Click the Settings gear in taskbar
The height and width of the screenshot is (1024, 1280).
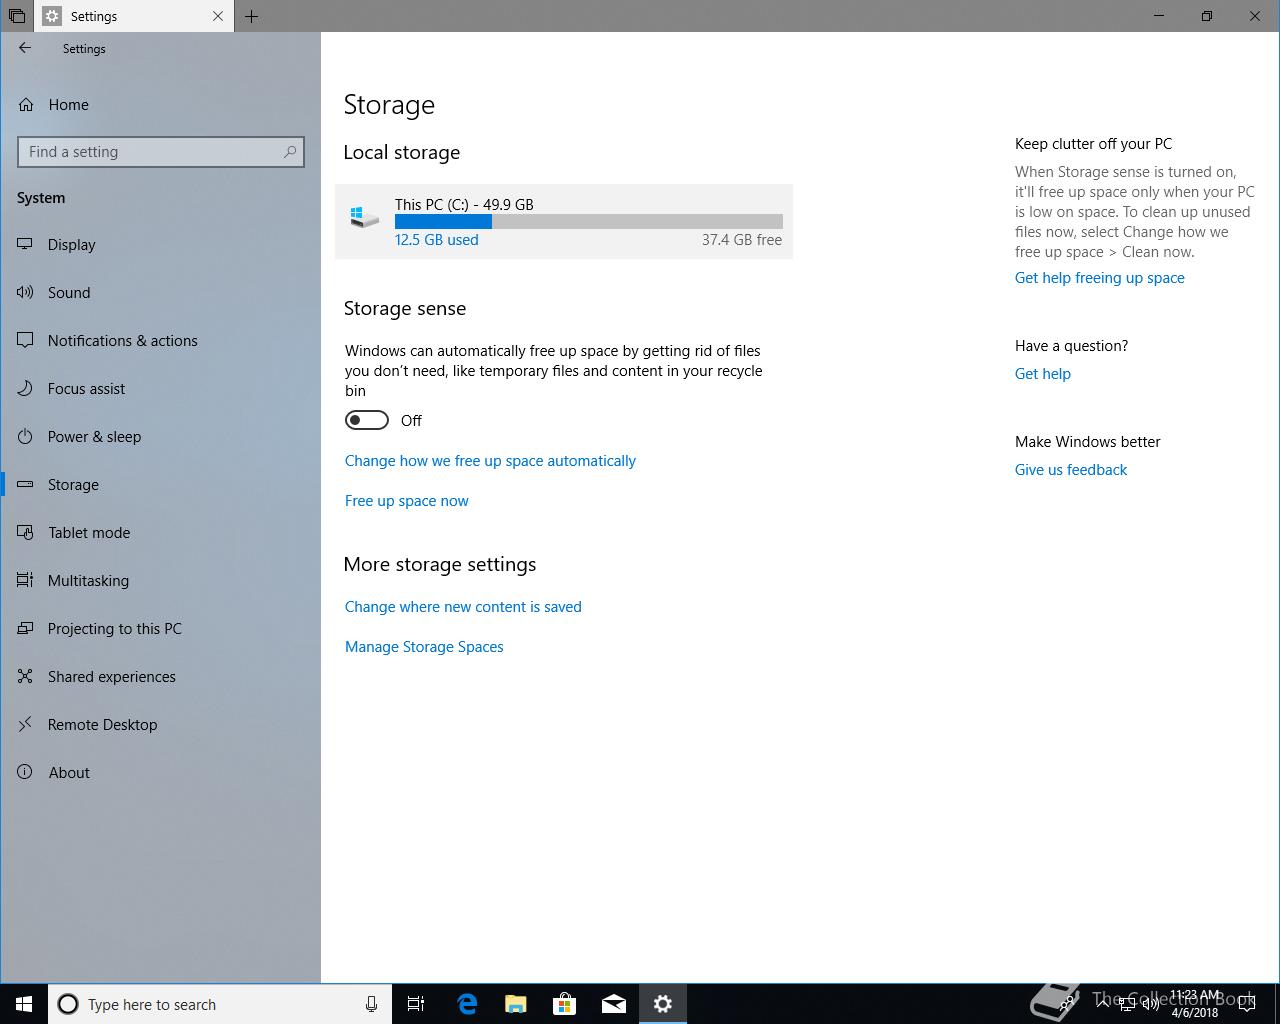(663, 1004)
